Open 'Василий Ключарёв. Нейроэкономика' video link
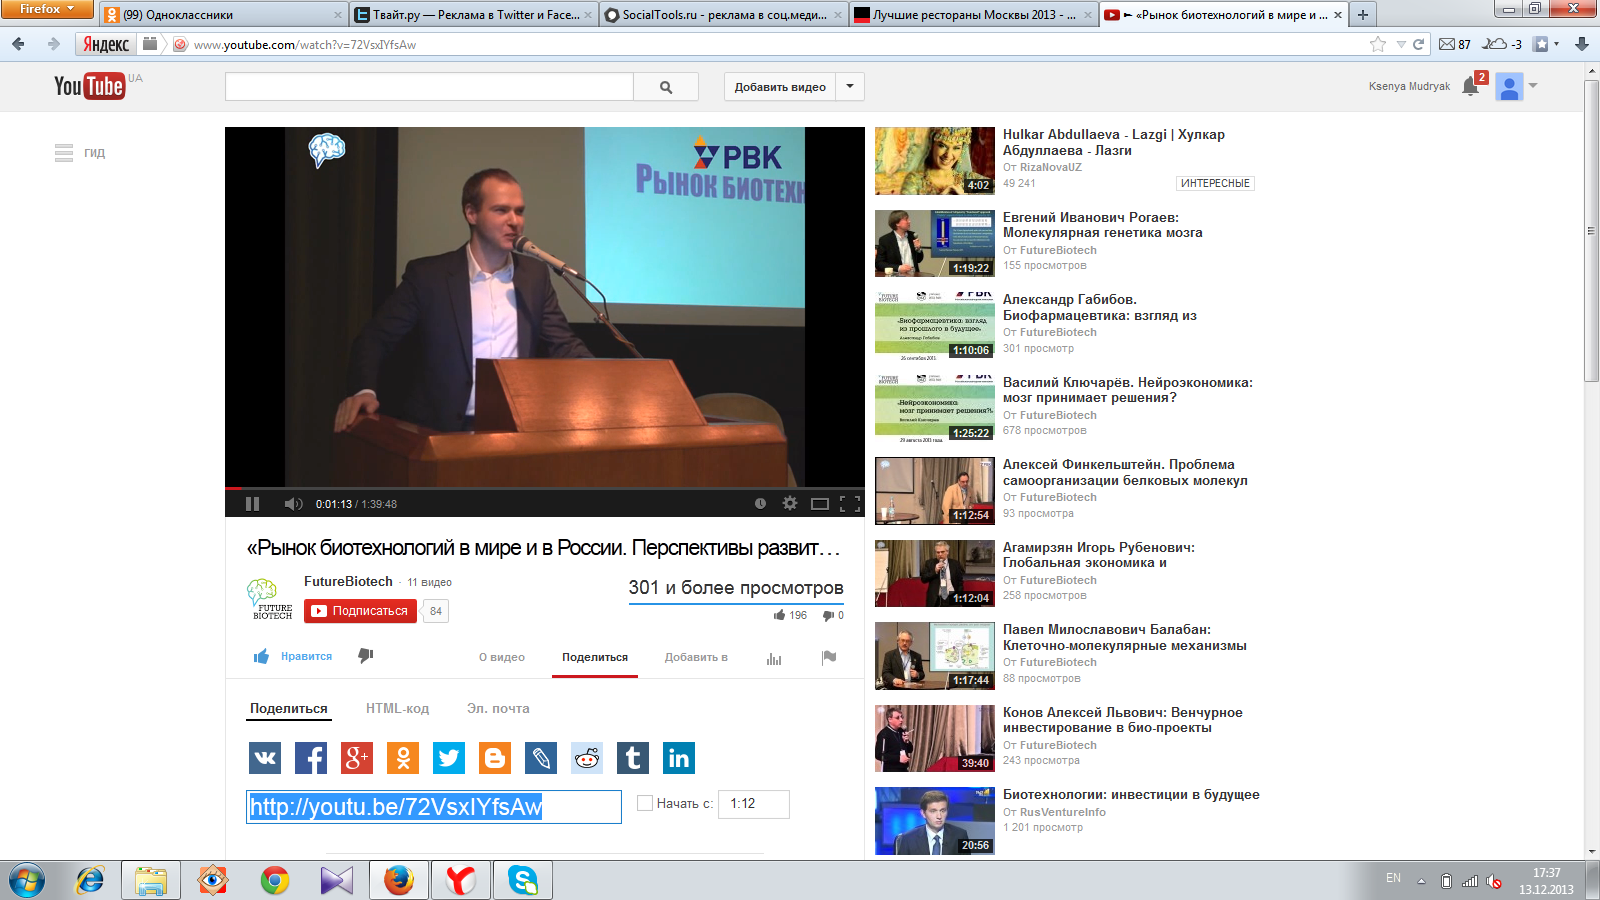The image size is (1600, 900). click(1127, 390)
